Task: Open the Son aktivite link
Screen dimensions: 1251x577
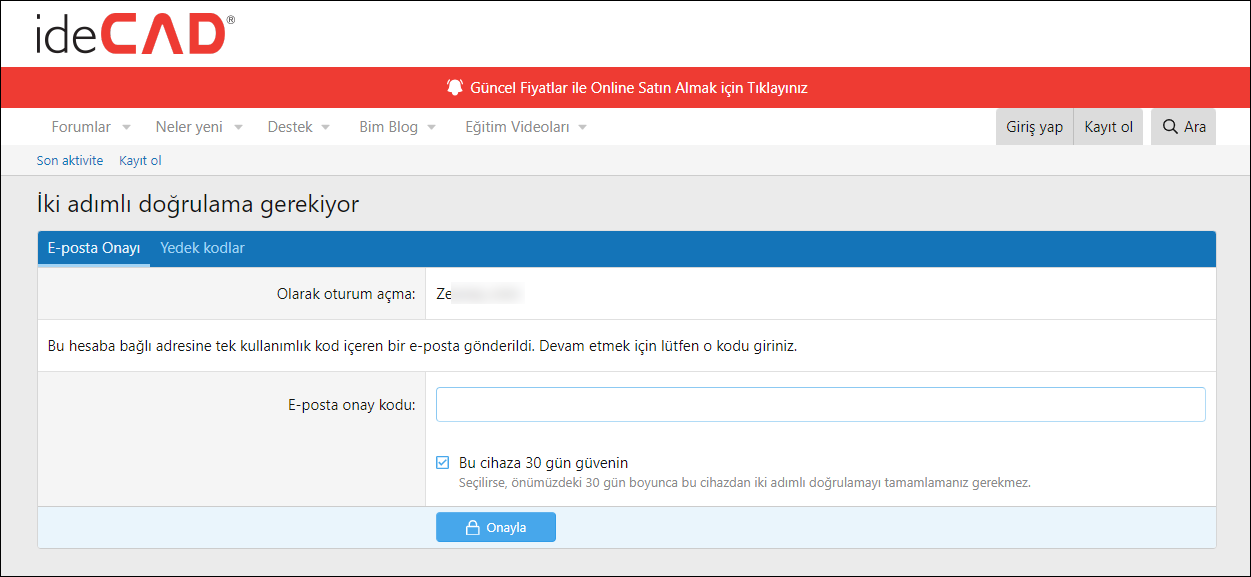Action: [x=70, y=160]
